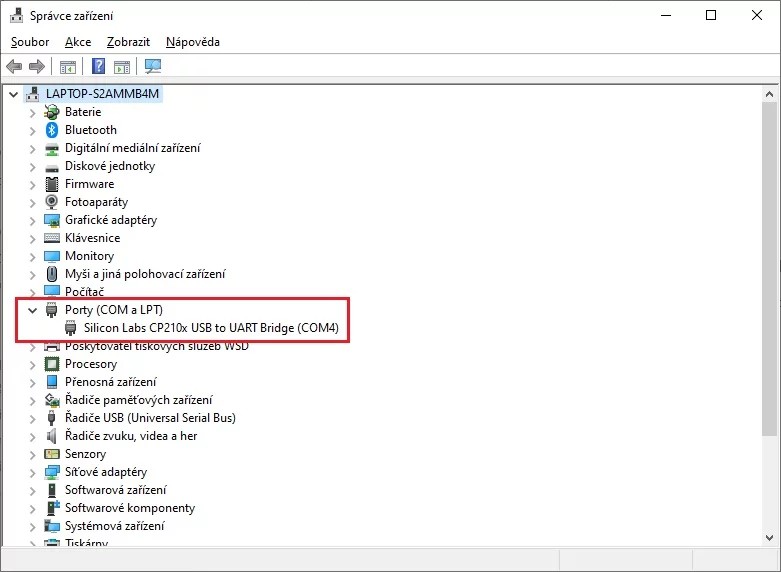
Task: Select Řadiče paměťových zařízení
Action: pyautogui.click(x=138, y=400)
